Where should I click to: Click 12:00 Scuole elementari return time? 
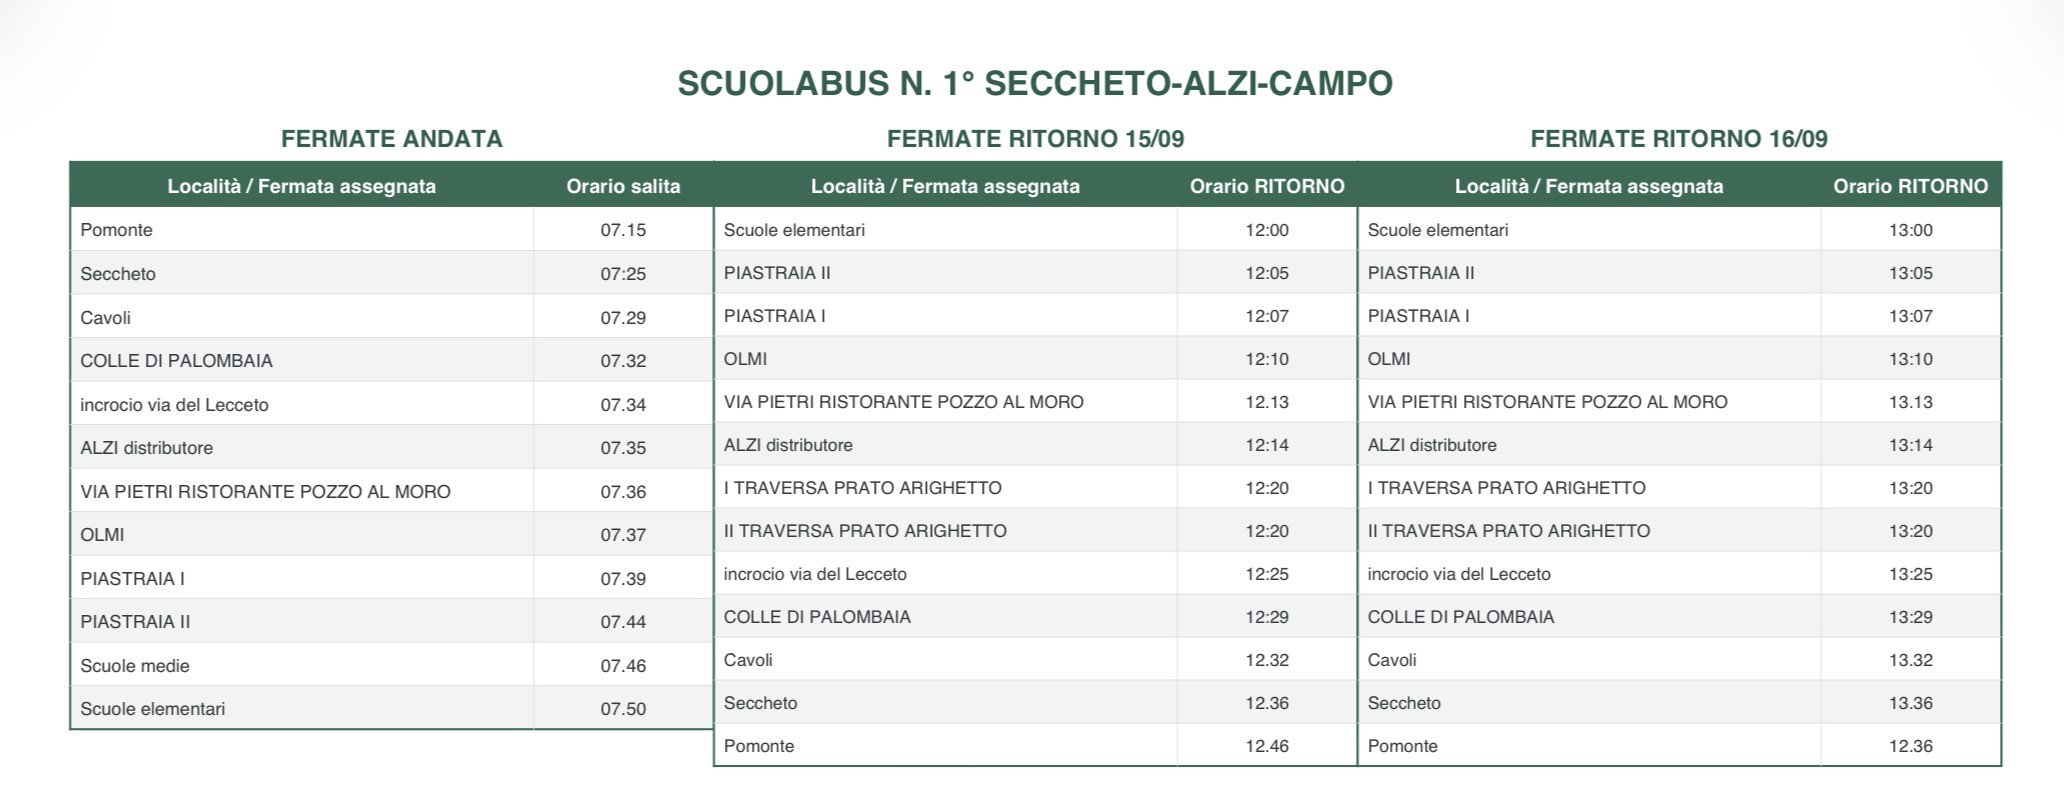tap(1267, 229)
